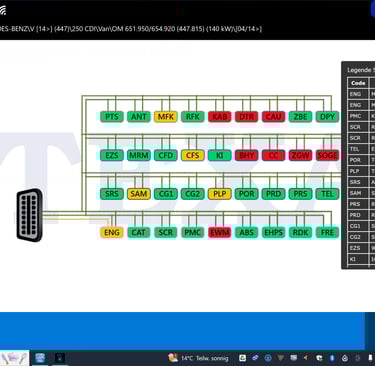Select the PRD module in the diagram
The width and height of the screenshot is (375, 366).
(x=273, y=194)
